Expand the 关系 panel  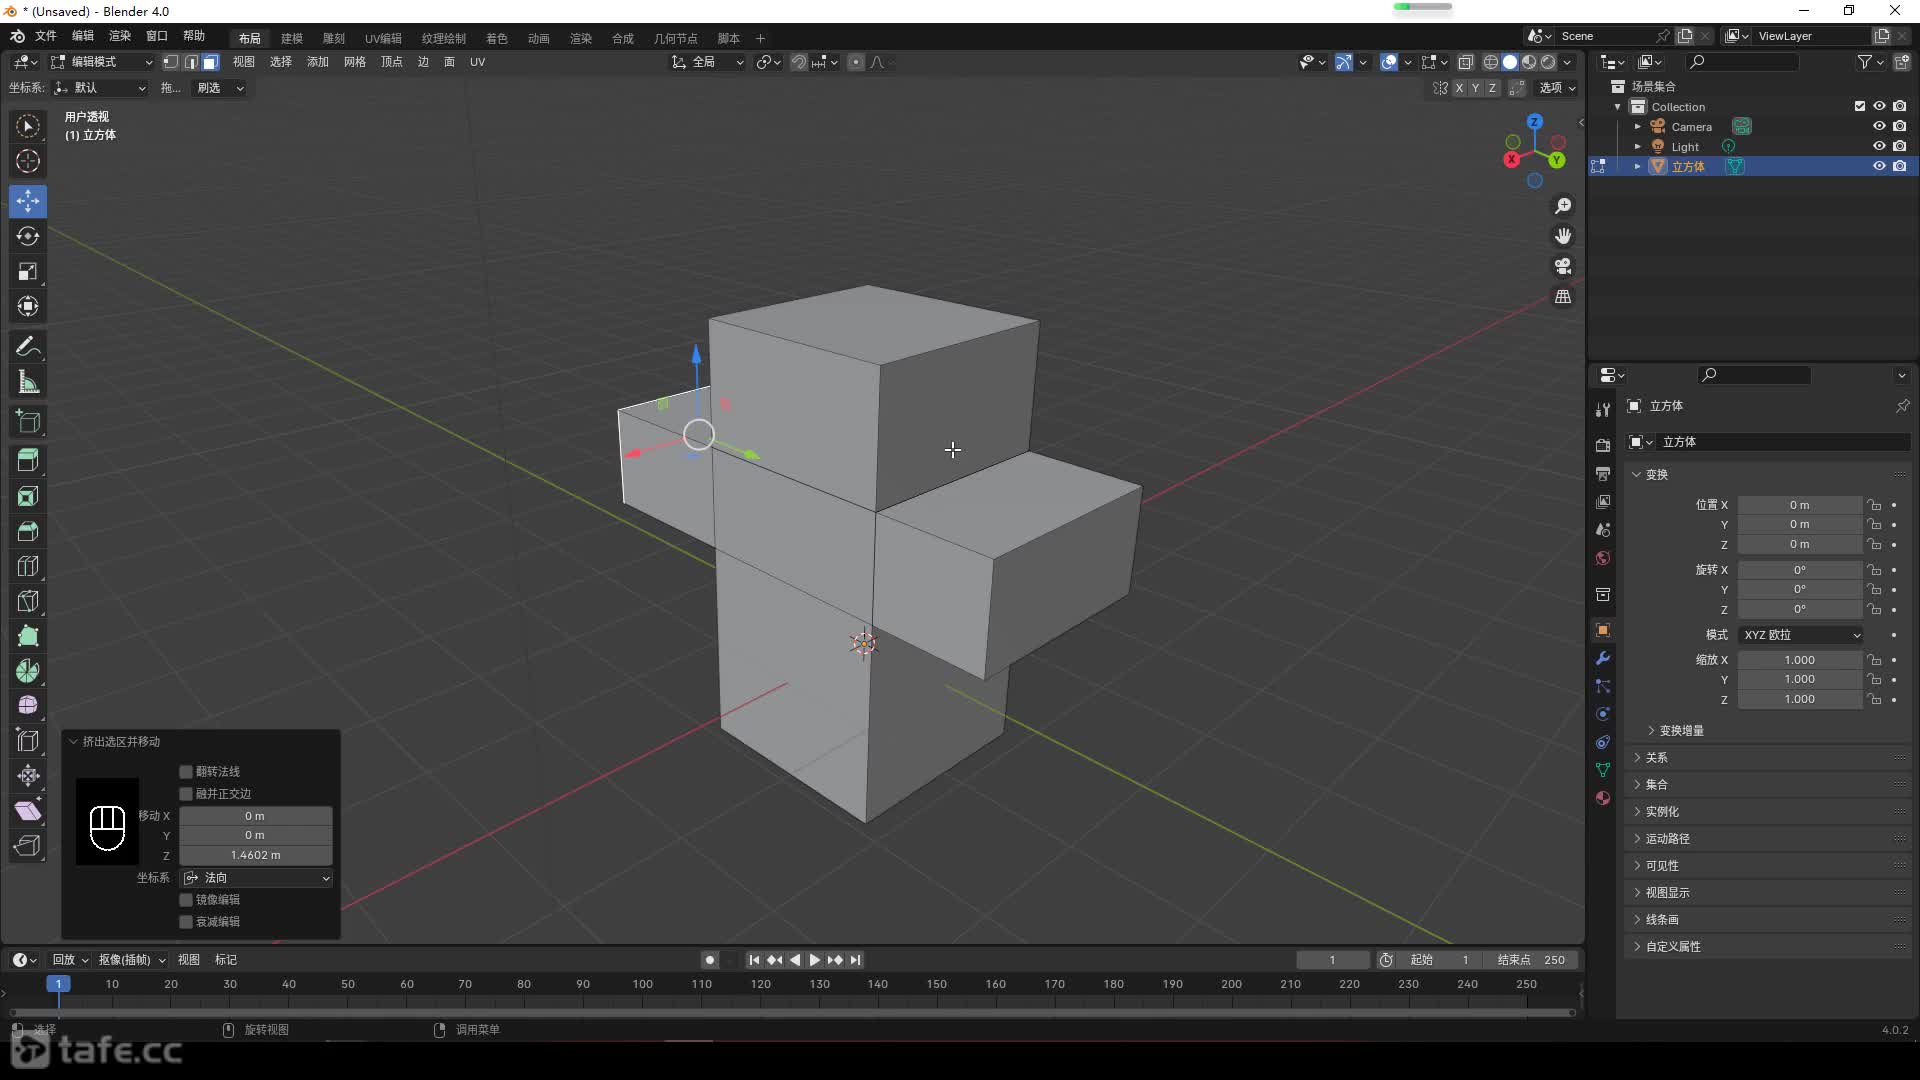[1656, 758]
